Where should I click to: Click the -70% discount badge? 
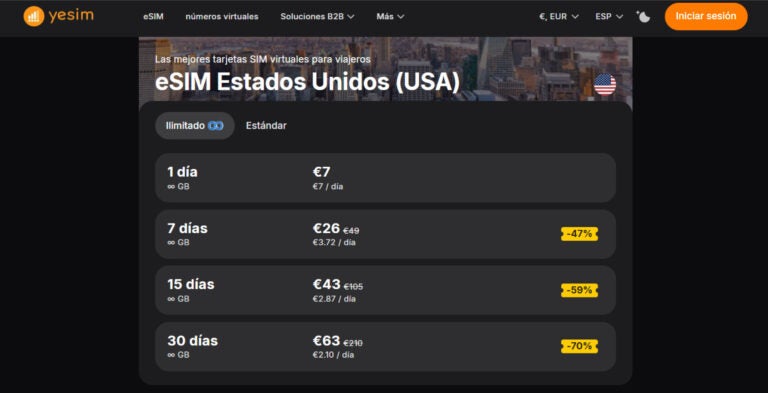[x=579, y=346]
